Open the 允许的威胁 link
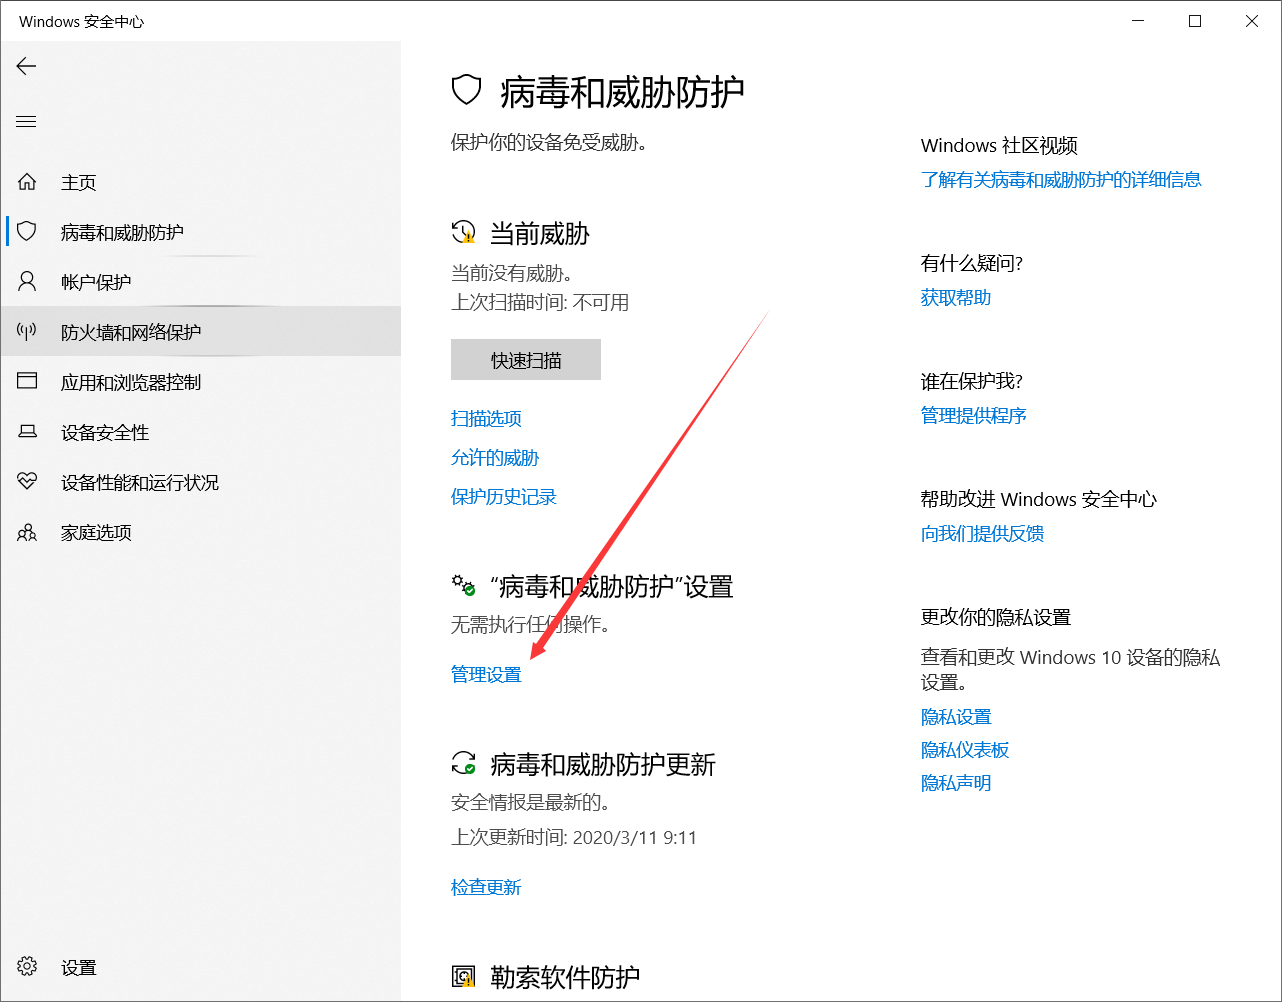The image size is (1282, 1002). (495, 457)
